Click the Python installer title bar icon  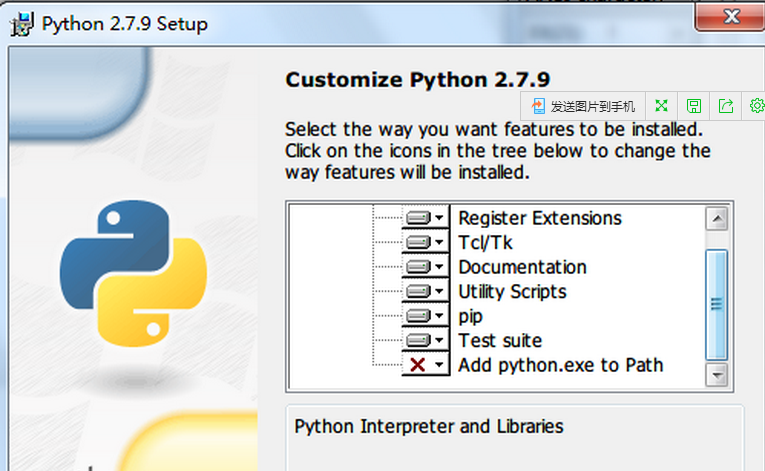21,24
